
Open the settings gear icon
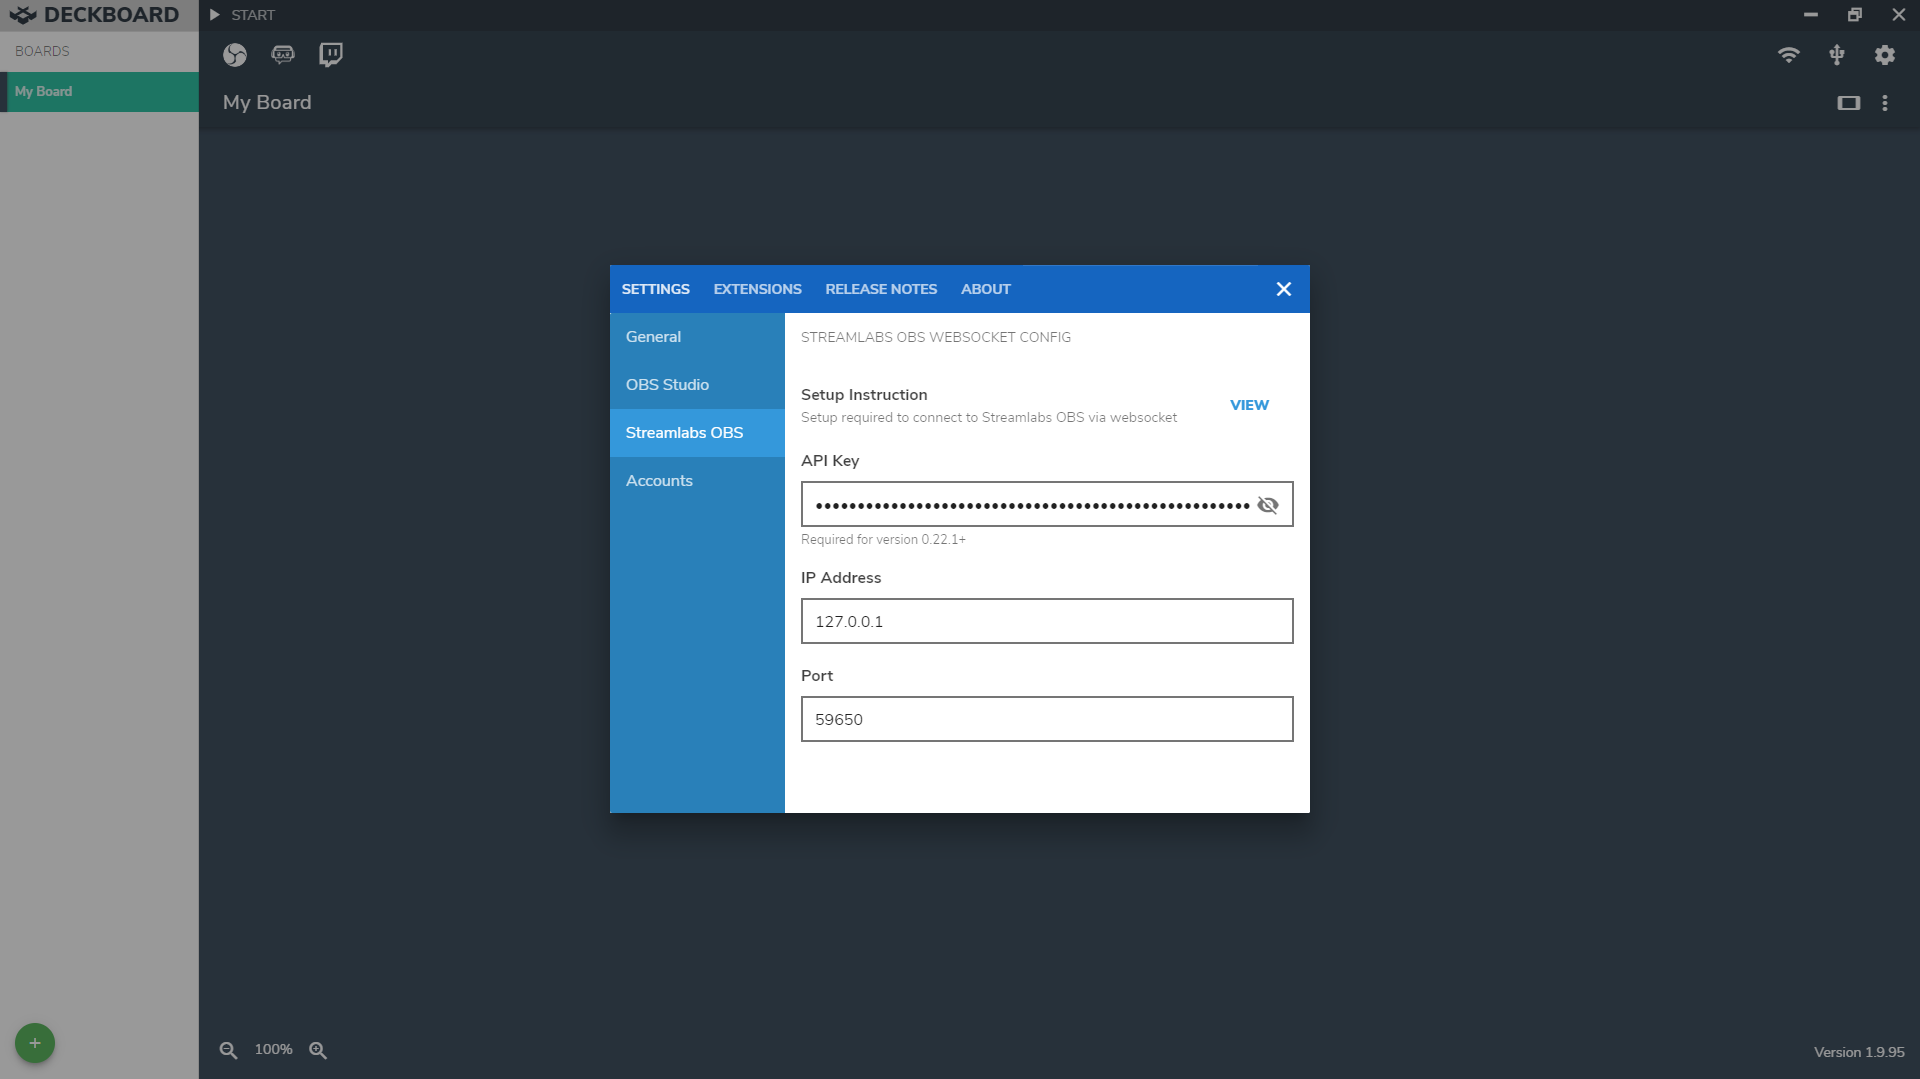(x=1885, y=55)
